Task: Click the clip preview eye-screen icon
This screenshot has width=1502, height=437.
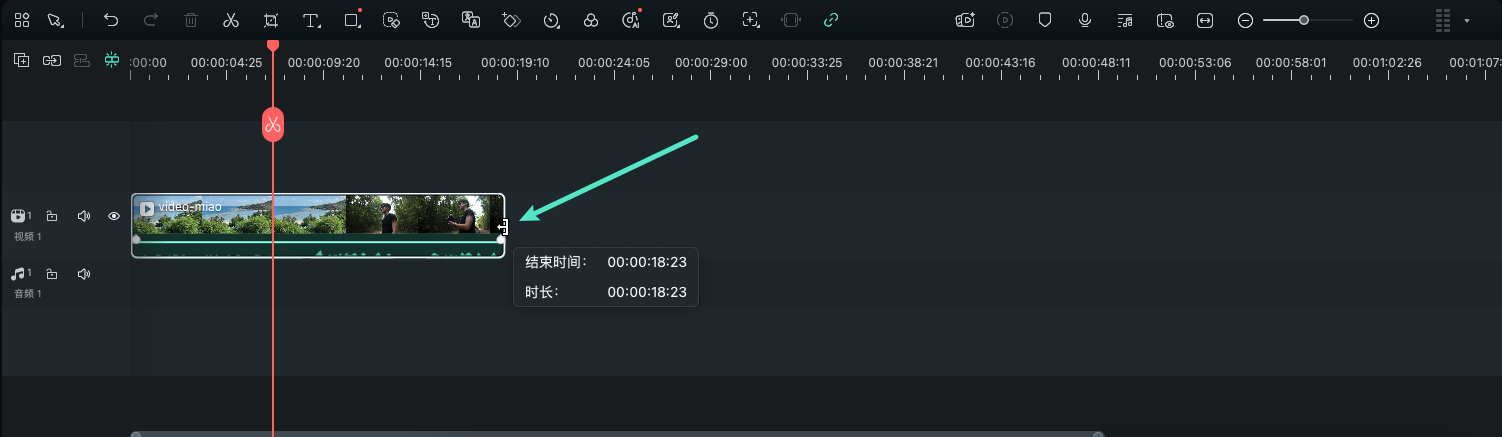Action: coord(1165,20)
